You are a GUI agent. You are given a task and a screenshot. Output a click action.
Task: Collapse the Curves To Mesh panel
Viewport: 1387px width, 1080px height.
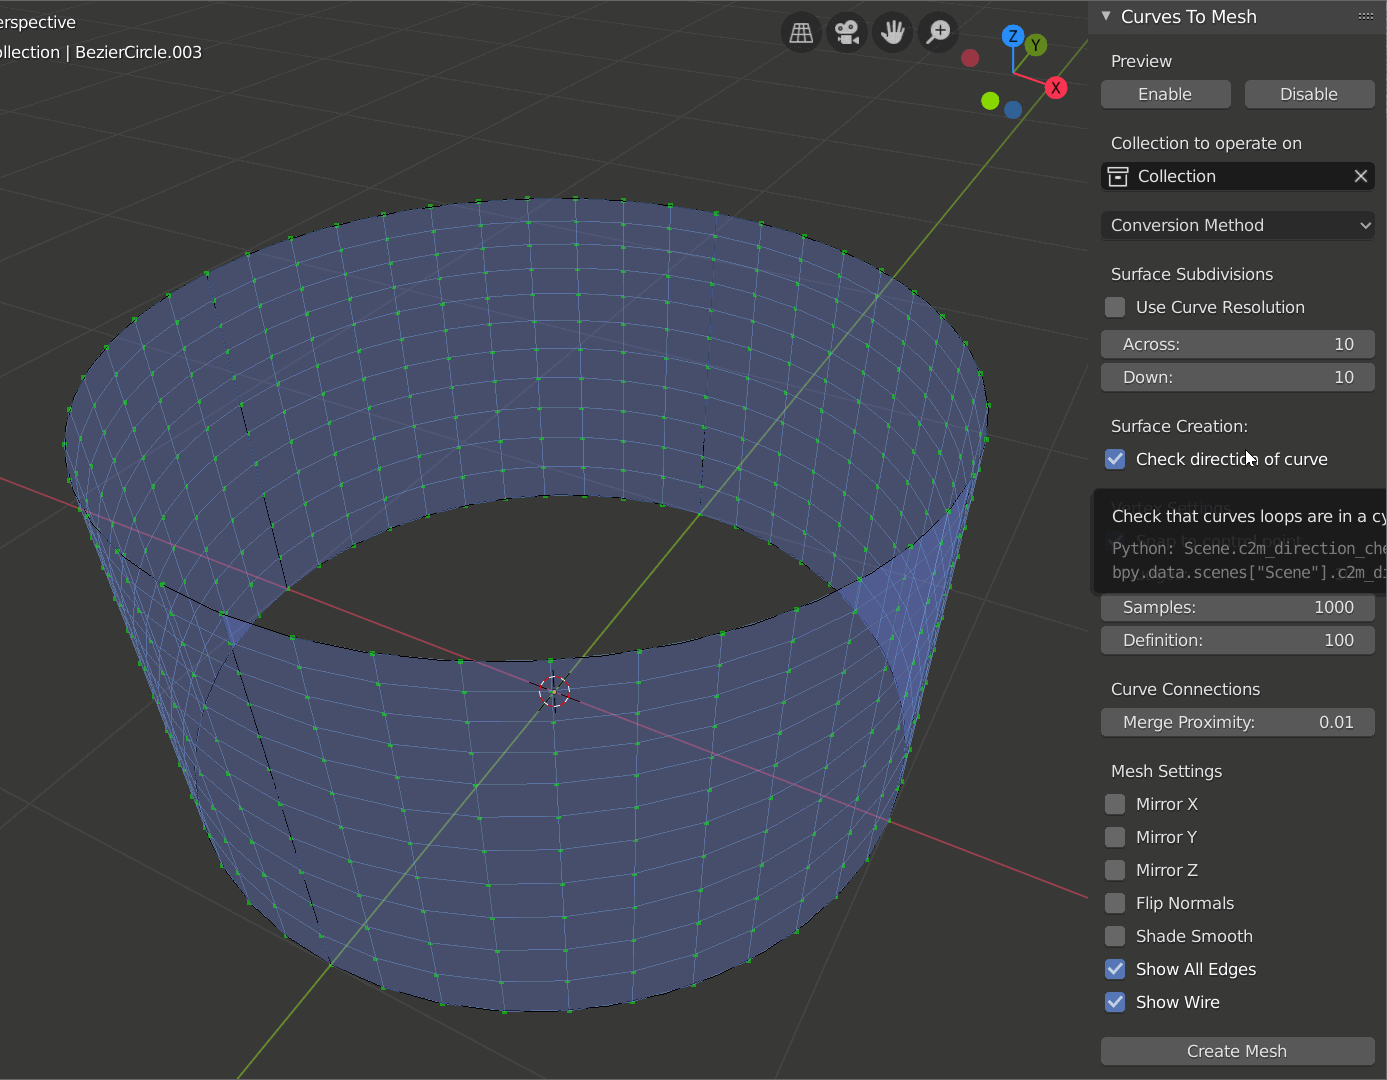[x=1106, y=16]
